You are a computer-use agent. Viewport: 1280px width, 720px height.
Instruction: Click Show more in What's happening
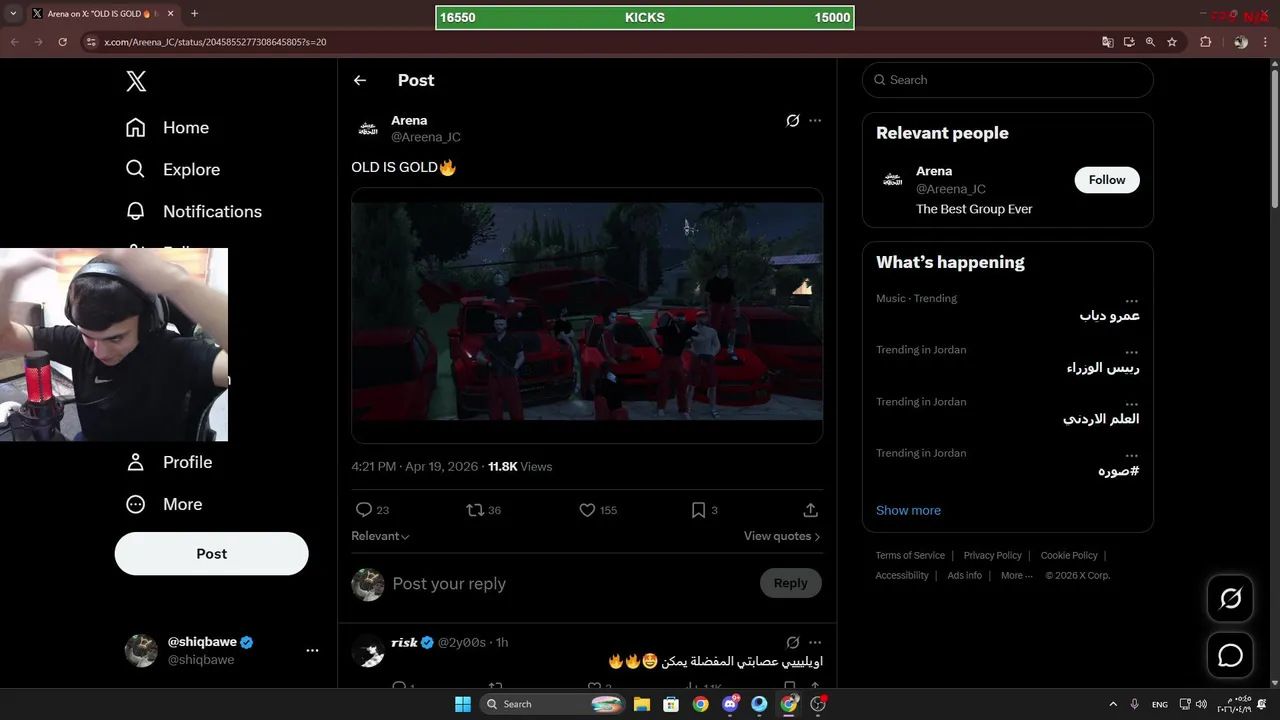[908, 510]
